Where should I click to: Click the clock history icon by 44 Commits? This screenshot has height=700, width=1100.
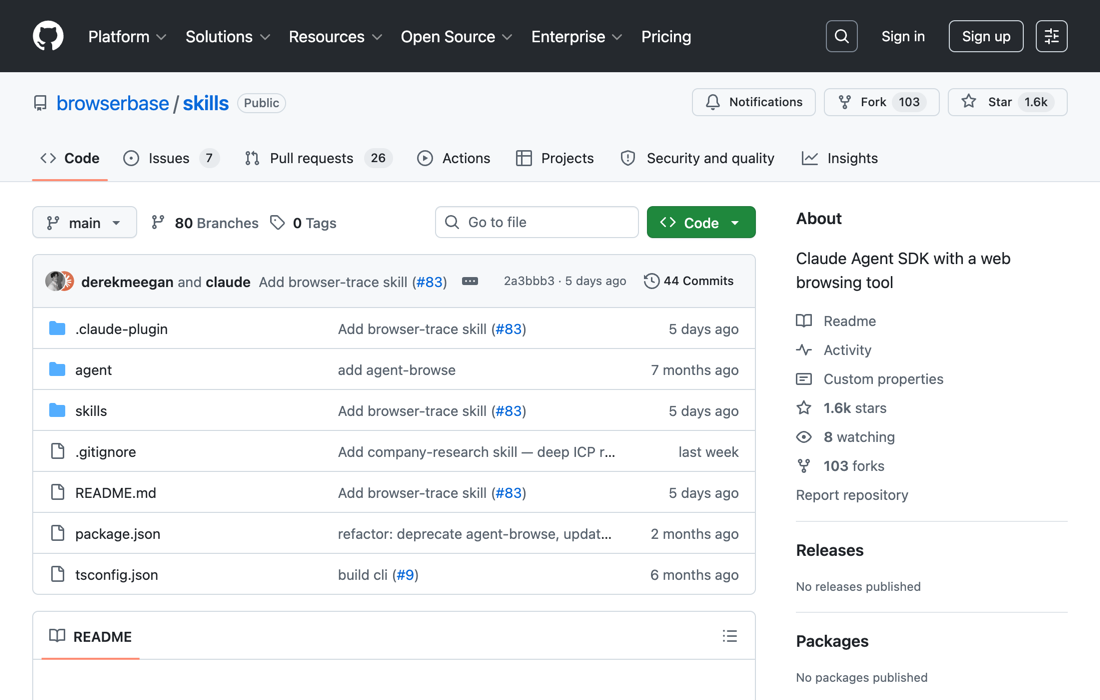click(x=651, y=281)
